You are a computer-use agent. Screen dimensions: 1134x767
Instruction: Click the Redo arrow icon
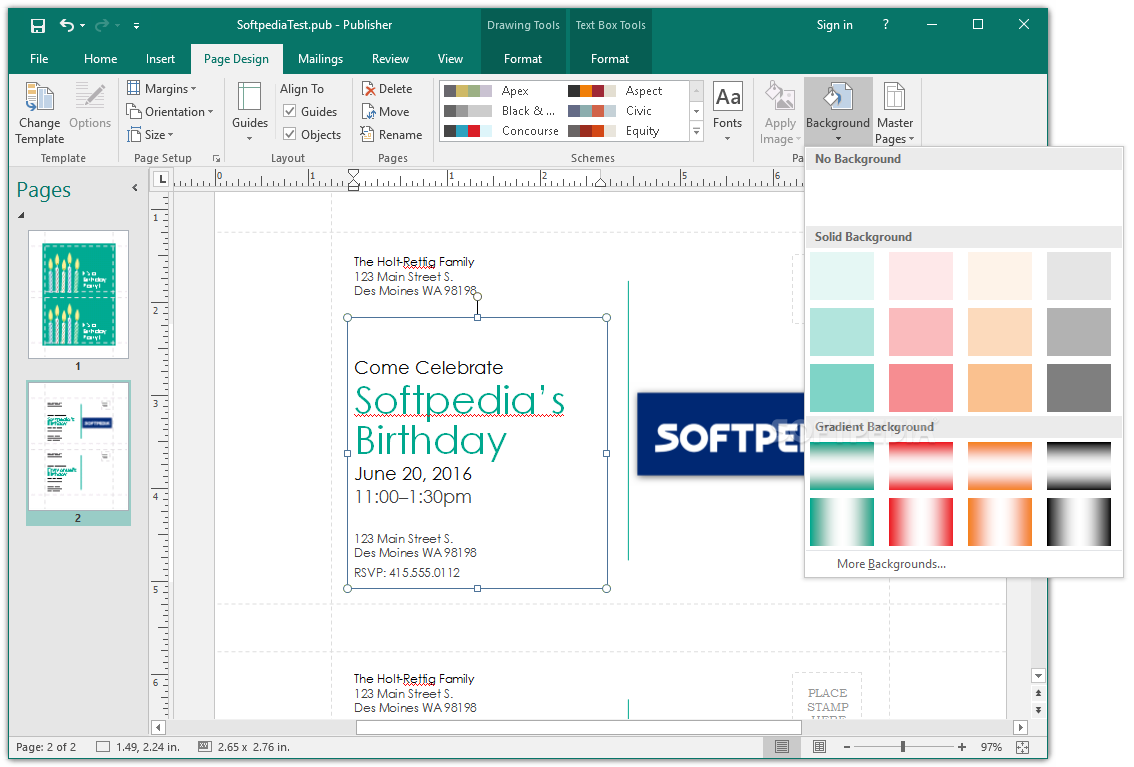[103, 25]
